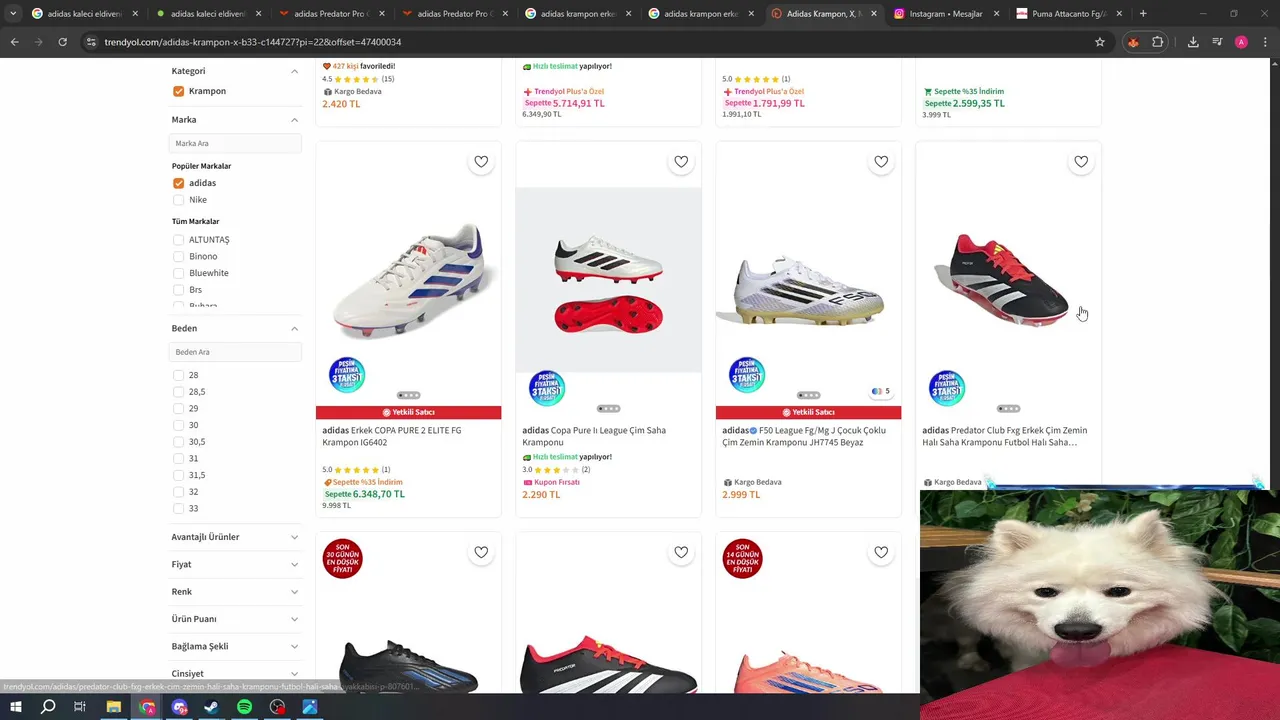Viewport: 1280px width, 720px height.
Task: Check the ALTUNTAŞ brand checkbox
Action: pyautogui.click(x=178, y=240)
